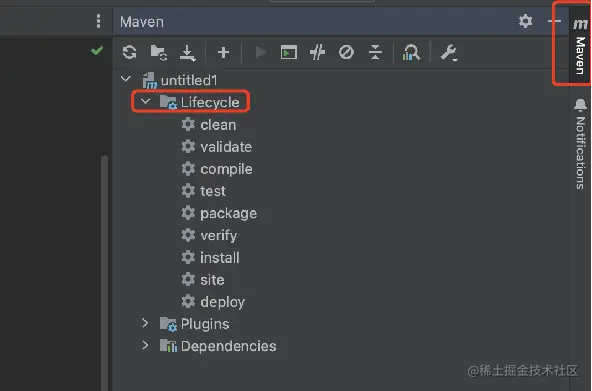
Task: Toggle Maven sidebar tab
Action: pyautogui.click(x=580, y=46)
